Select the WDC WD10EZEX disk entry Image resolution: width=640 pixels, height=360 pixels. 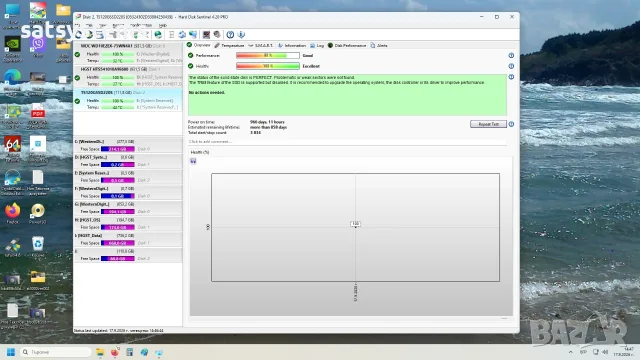[x=128, y=53]
